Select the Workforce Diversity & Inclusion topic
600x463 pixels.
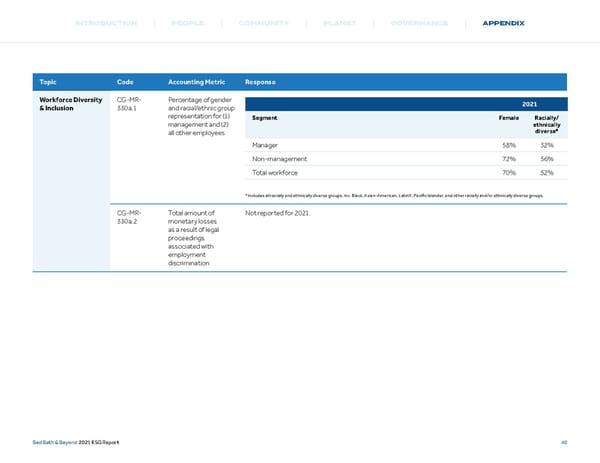(x=70, y=105)
